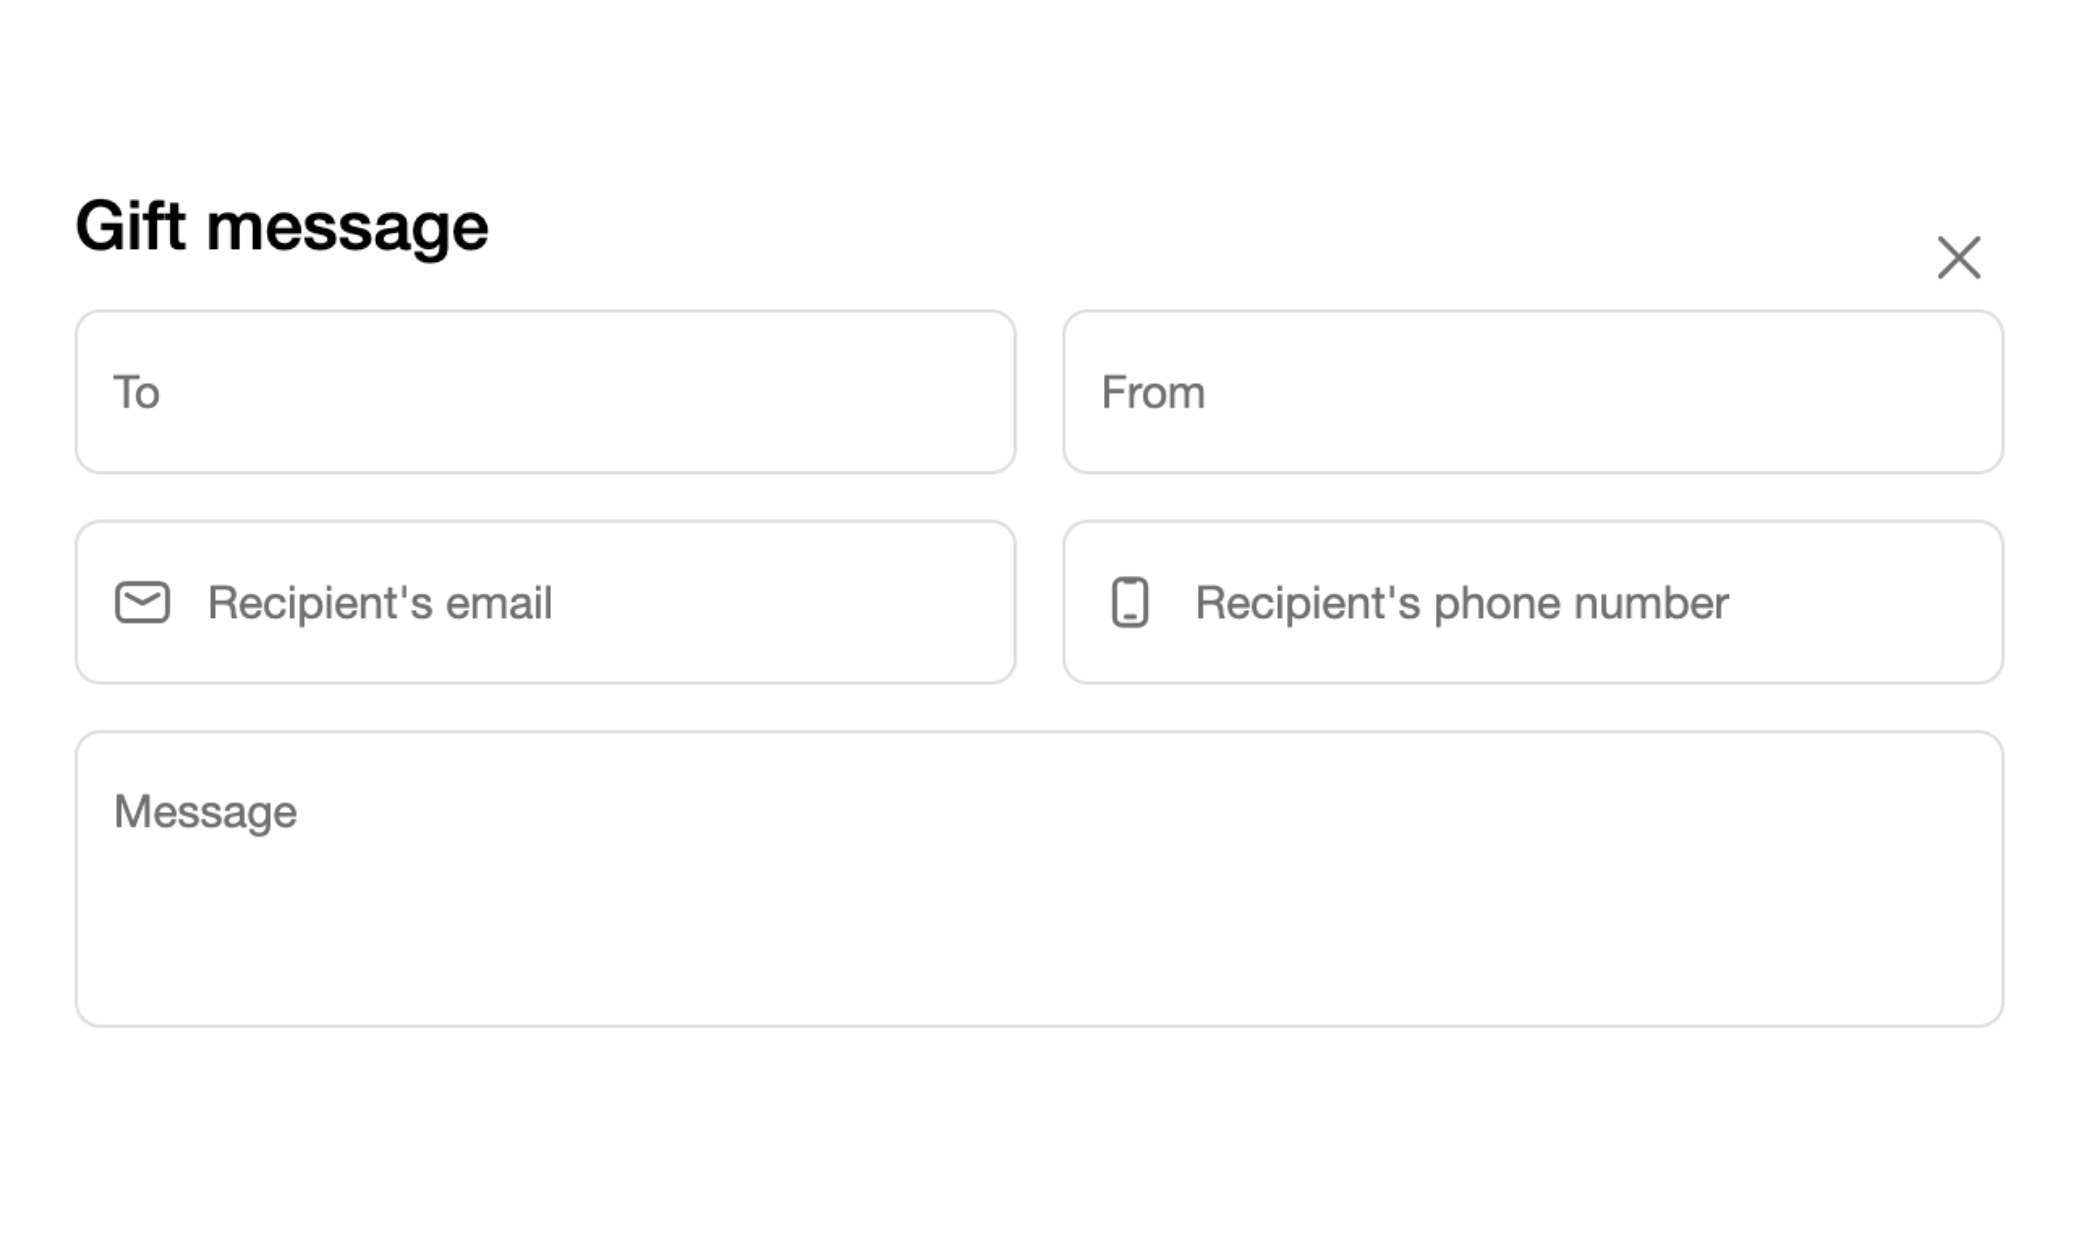
Task: Tap the mail icon beside Recipient's email
Action: click(x=142, y=602)
